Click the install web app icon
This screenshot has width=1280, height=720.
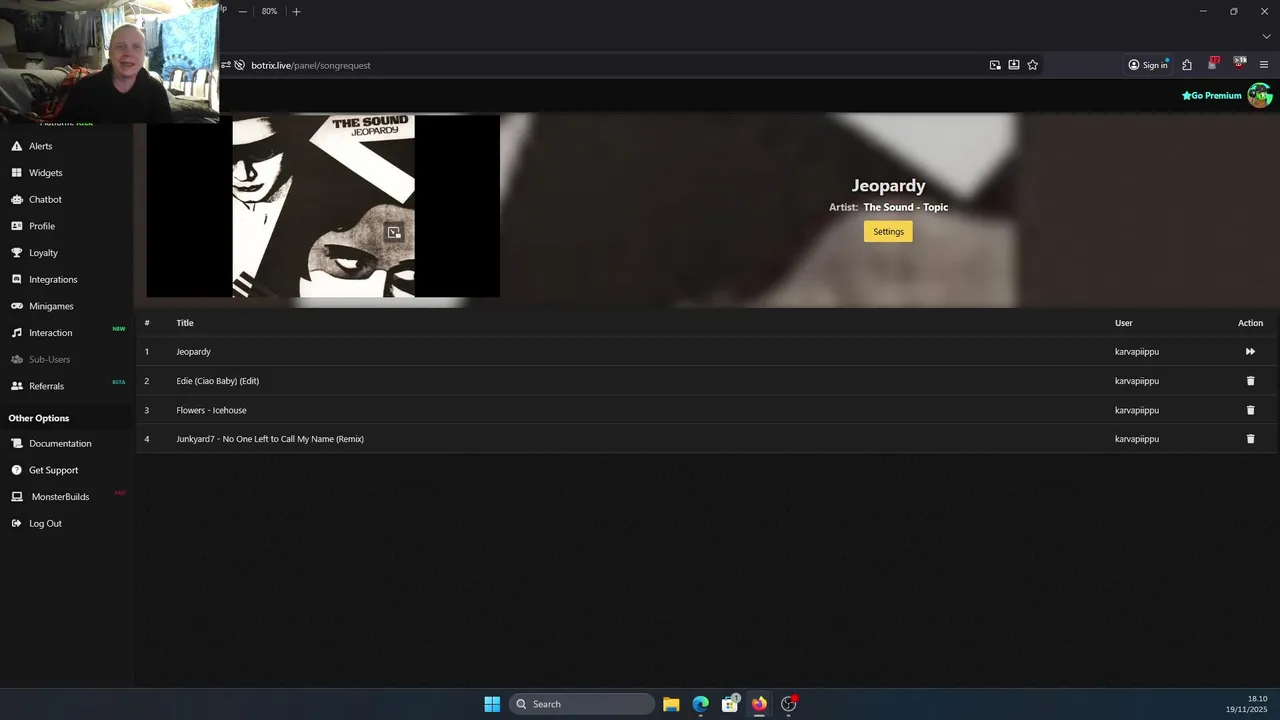click(x=1014, y=65)
